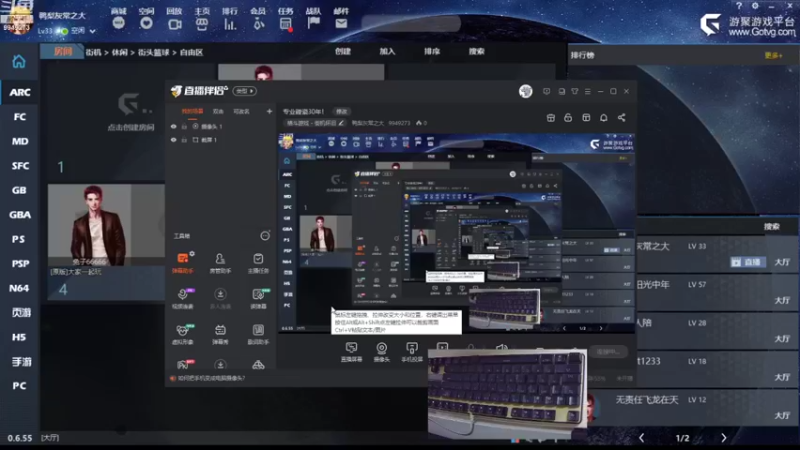
Task: Select the N64 platform tab
Action: [20, 288]
